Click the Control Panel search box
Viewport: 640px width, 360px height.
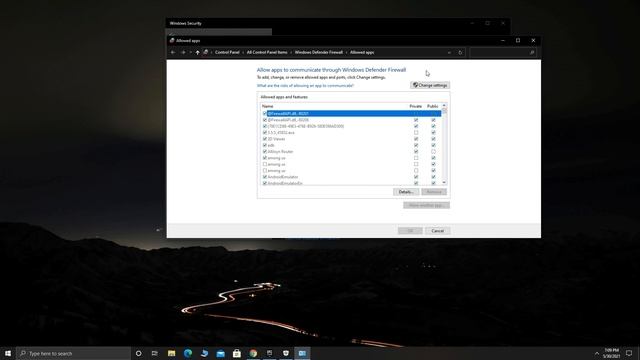pyautogui.click(x=502, y=53)
